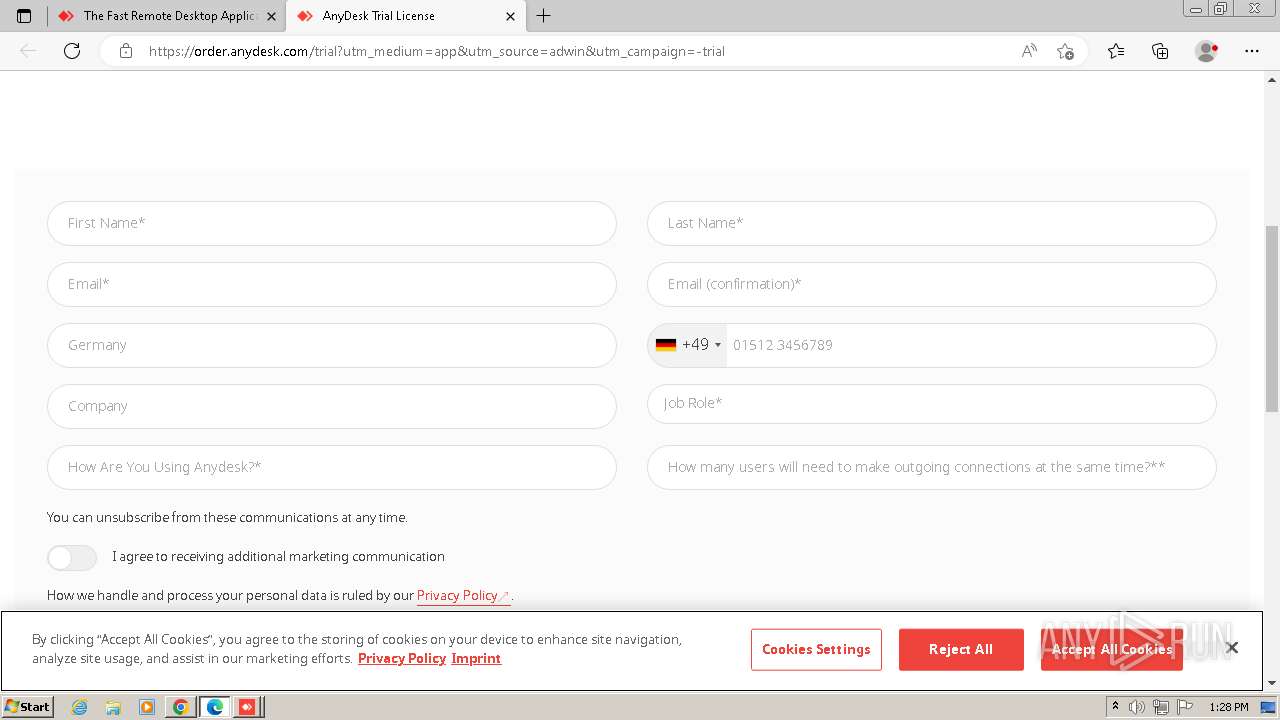Viewport: 1280px width, 720px height.
Task: Click the address bar URL
Action: click(437, 51)
